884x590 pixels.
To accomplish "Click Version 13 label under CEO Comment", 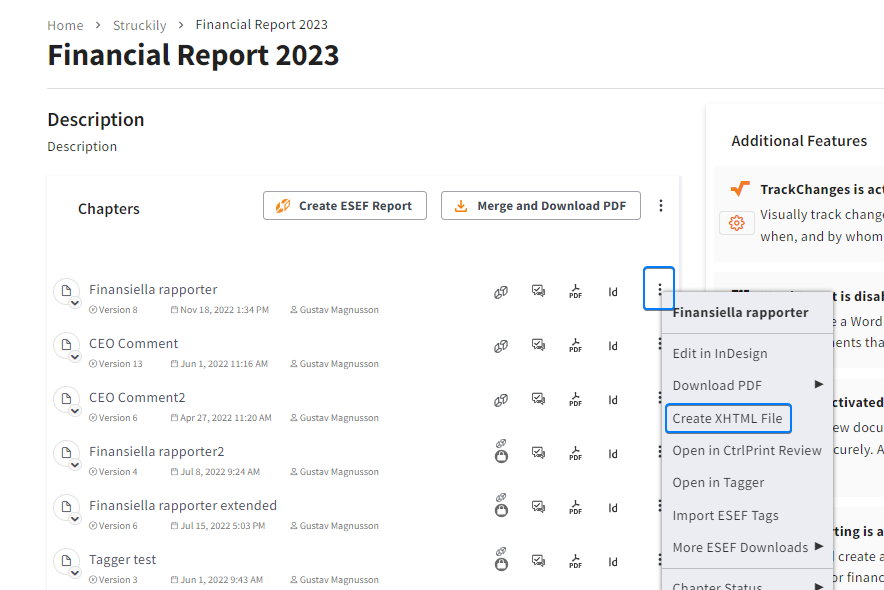I will pos(116,364).
